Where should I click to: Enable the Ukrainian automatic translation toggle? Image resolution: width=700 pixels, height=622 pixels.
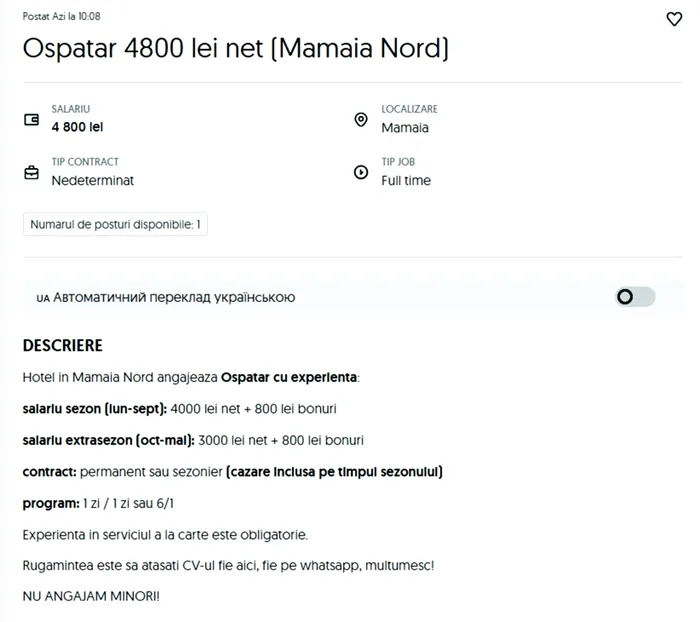(x=635, y=297)
